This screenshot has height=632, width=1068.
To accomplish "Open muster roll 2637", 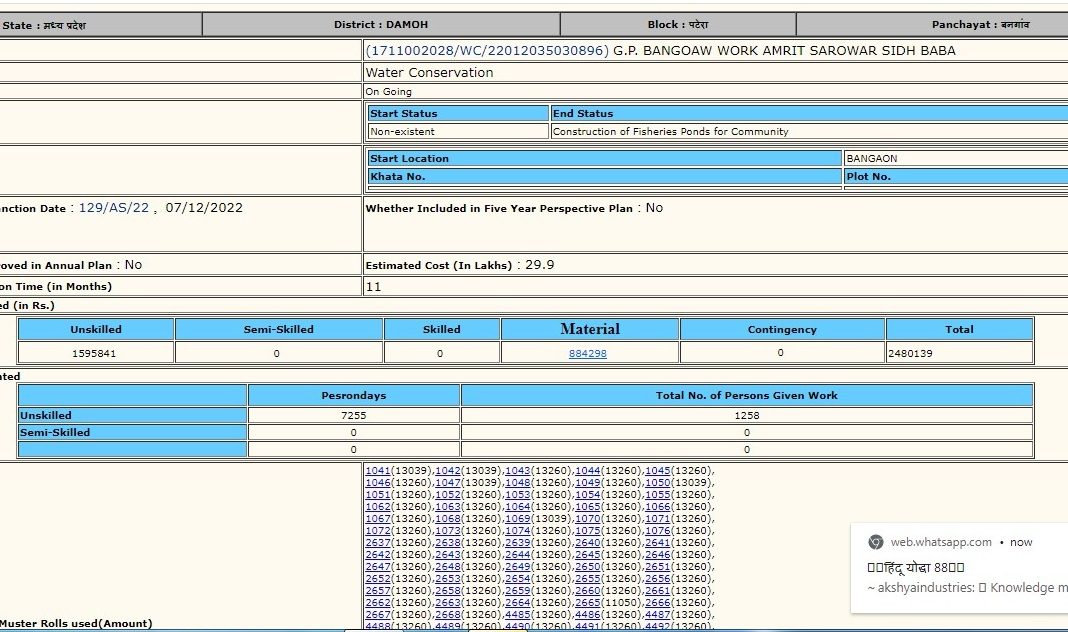I will pos(378,543).
